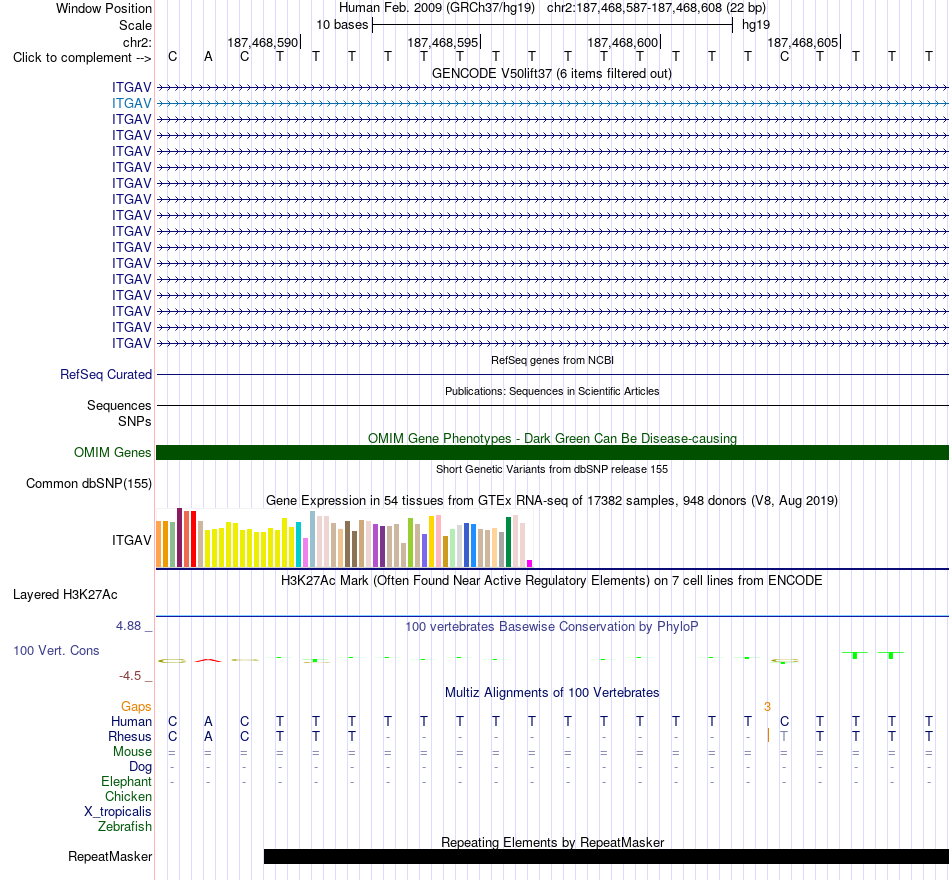Image resolution: width=950 pixels, height=880 pixels.
Task: Click position marker 187,468,595
Action: [x=443, y=42]
